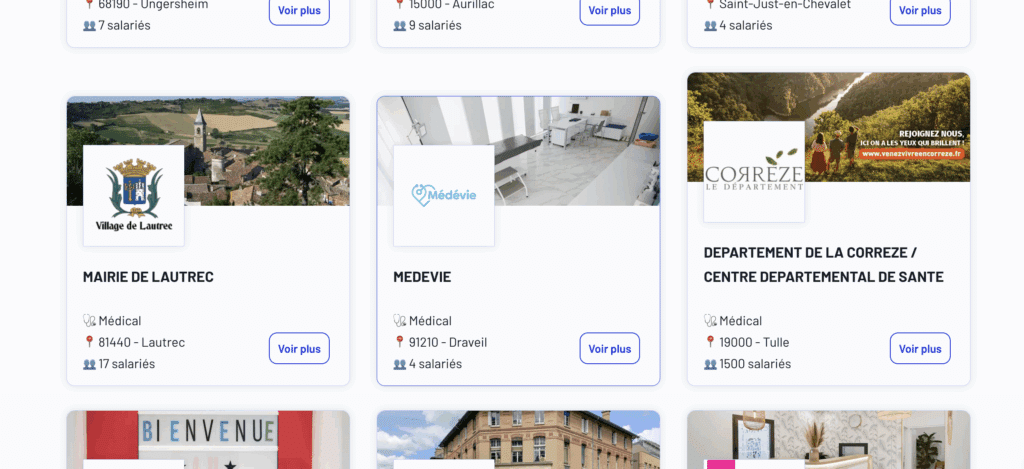Image resolution: width=1024 pixels, height=469 pixels.
Task: Click the employees icon beside 17 salariés
Action: point(89,364)
